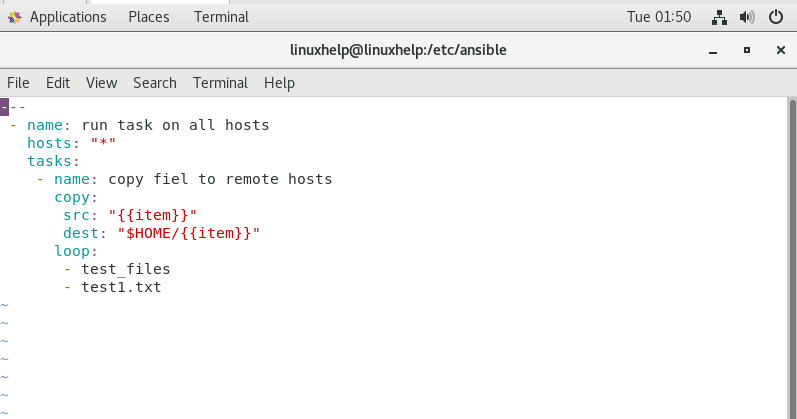The image size is (797, 419).
Task: Minimize the terminal window
Action: coord(713,50)
